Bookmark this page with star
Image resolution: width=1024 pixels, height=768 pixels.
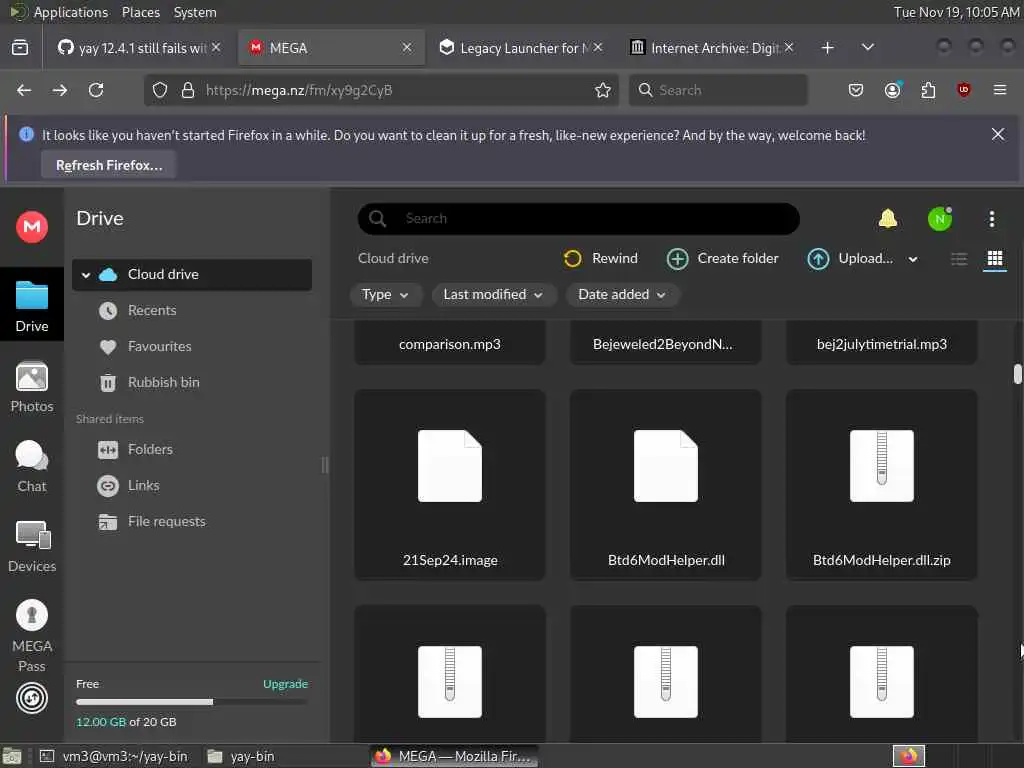point(603,90)
